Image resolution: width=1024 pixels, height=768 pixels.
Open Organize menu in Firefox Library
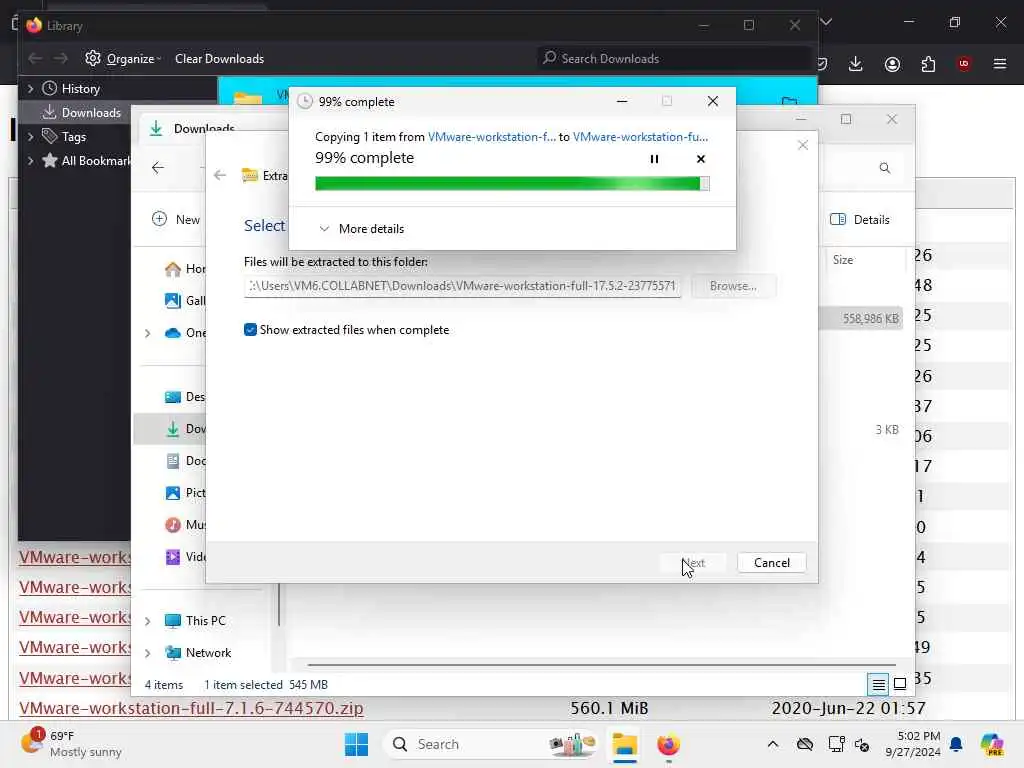pyautogui.click(x=123, y=58)
